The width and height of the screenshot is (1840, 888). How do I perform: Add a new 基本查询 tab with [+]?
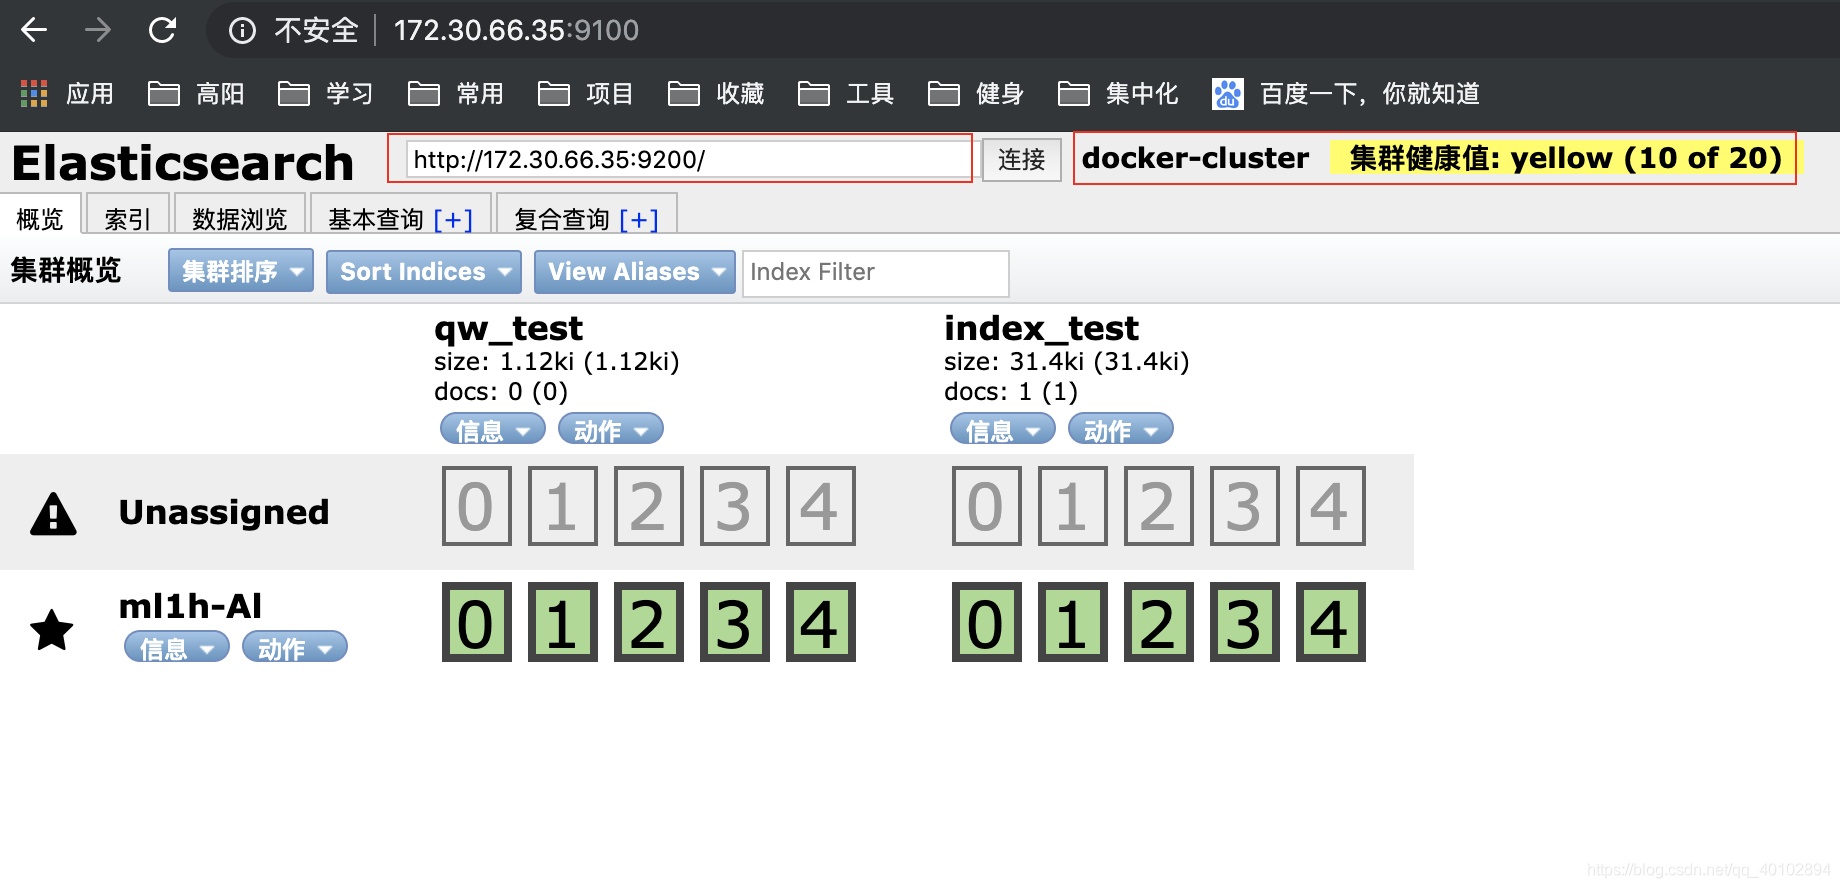click(x=453, y=219)
